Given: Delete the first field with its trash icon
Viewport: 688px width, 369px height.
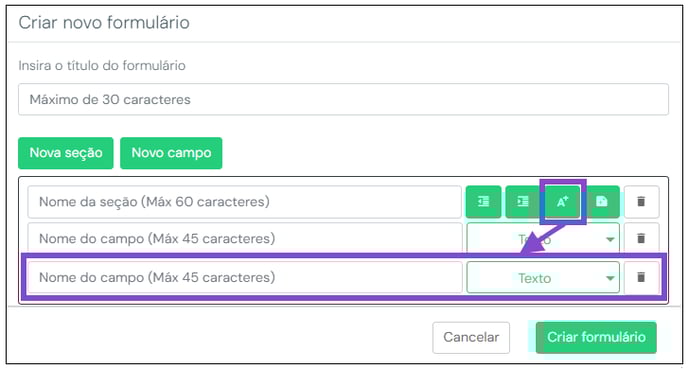Looking at the screenshot, I should coord(641,238).
